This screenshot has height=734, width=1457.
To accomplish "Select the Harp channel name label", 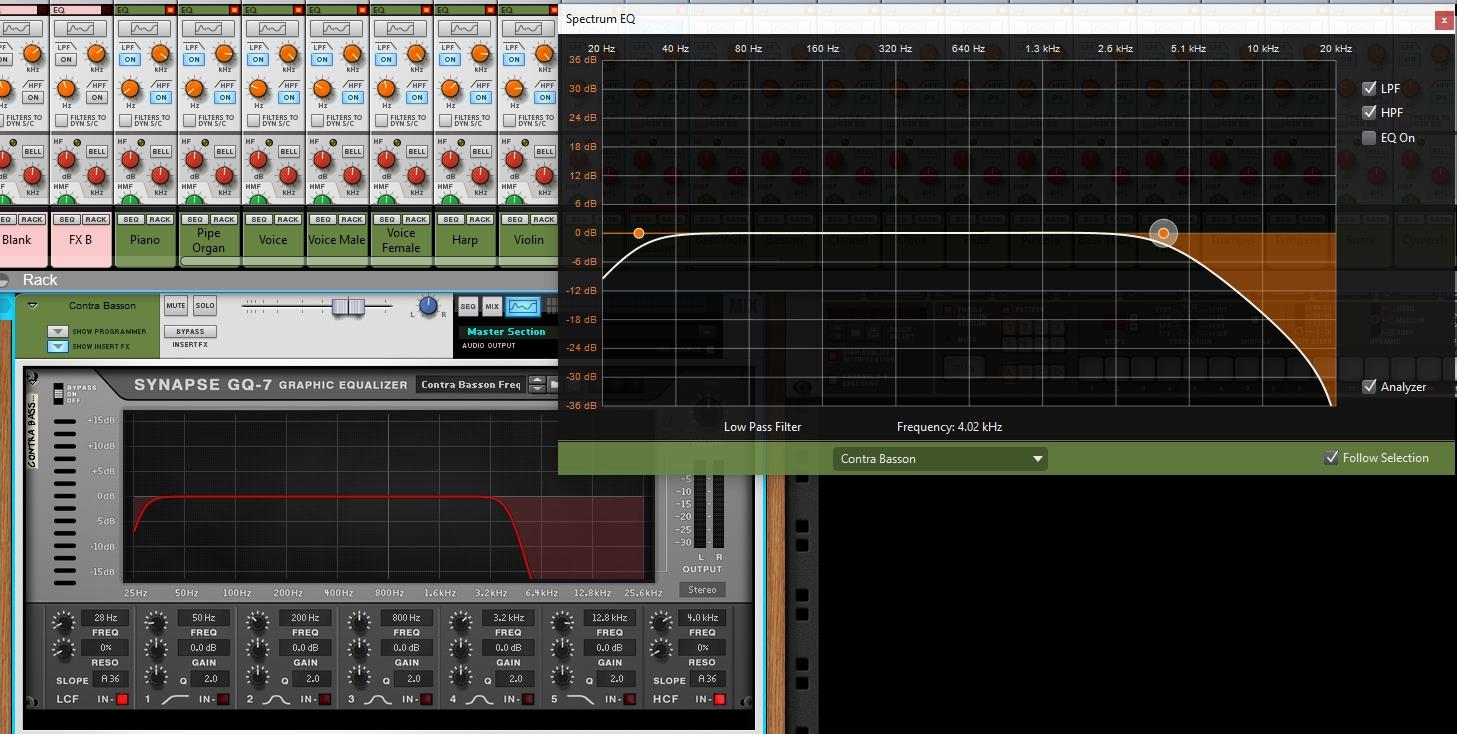I will [x=465, y=240].
